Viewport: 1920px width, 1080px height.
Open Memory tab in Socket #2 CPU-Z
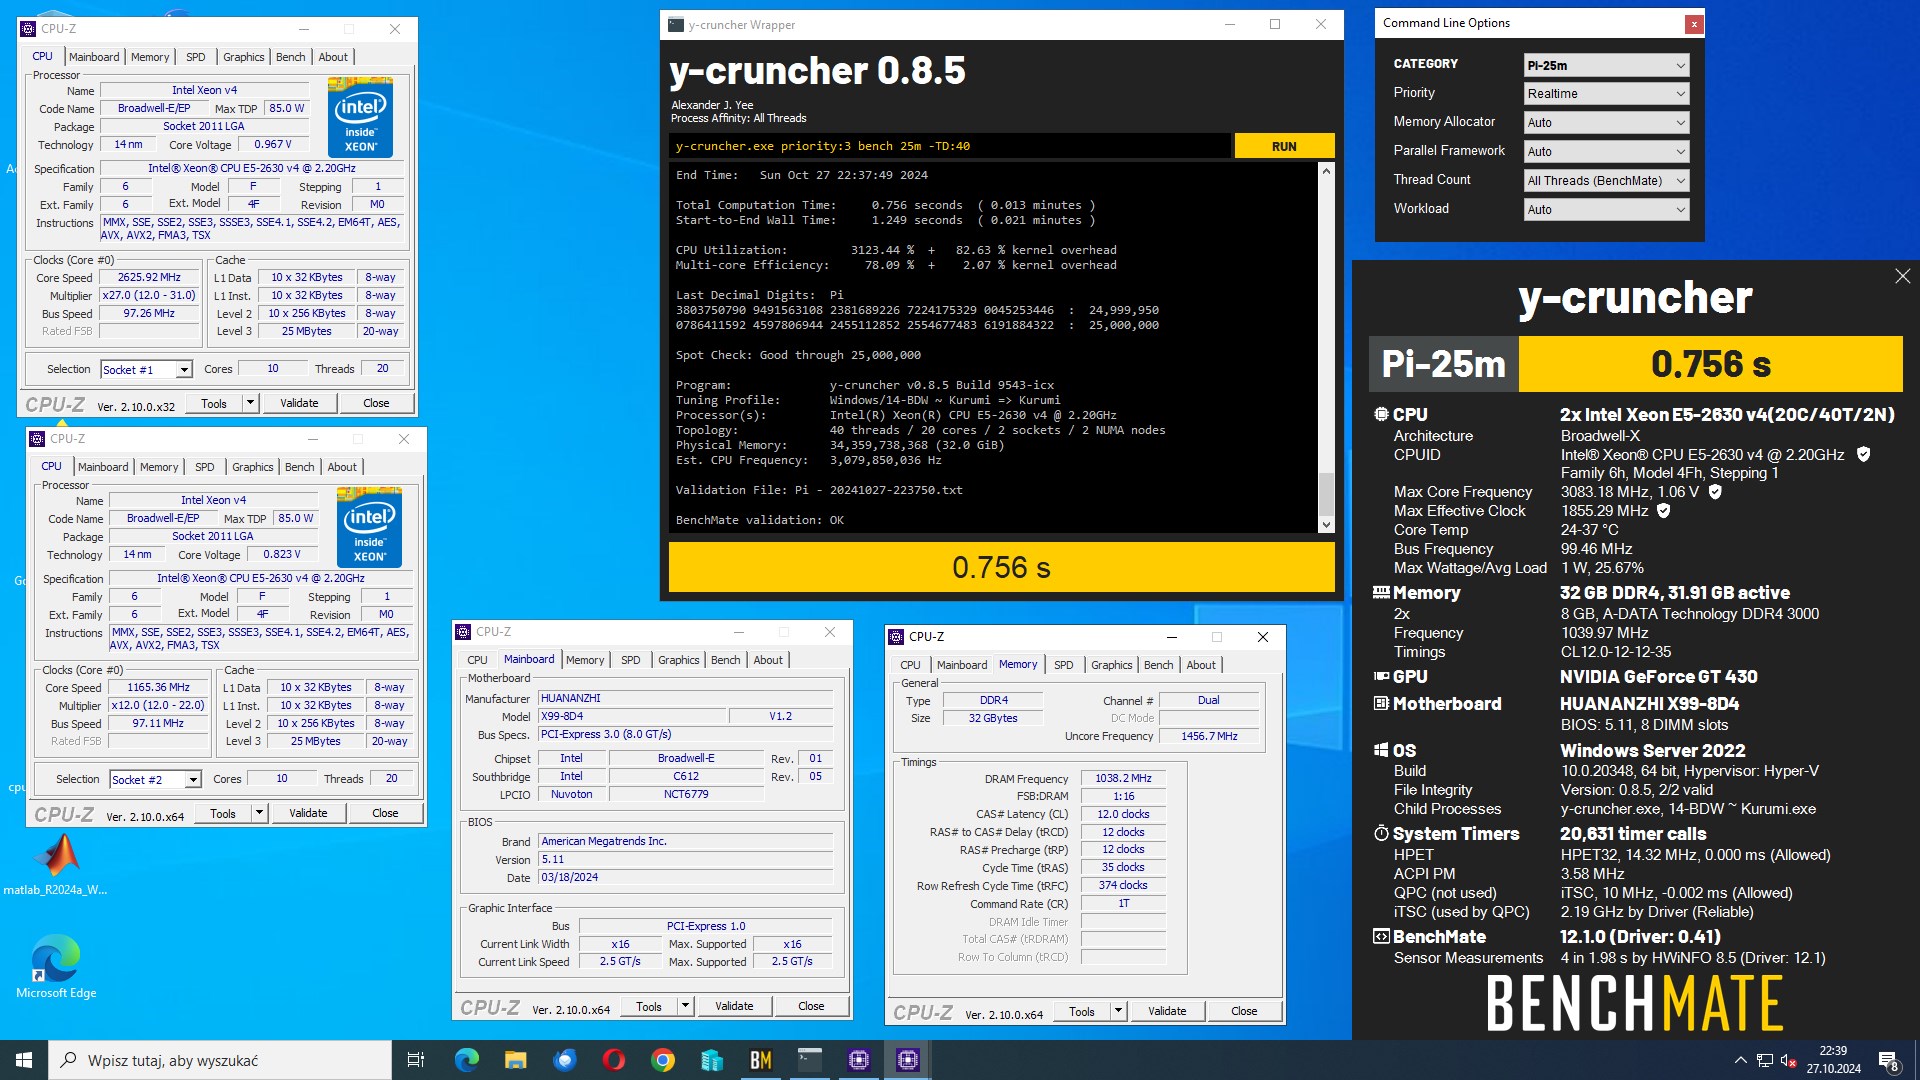point(159,467)
